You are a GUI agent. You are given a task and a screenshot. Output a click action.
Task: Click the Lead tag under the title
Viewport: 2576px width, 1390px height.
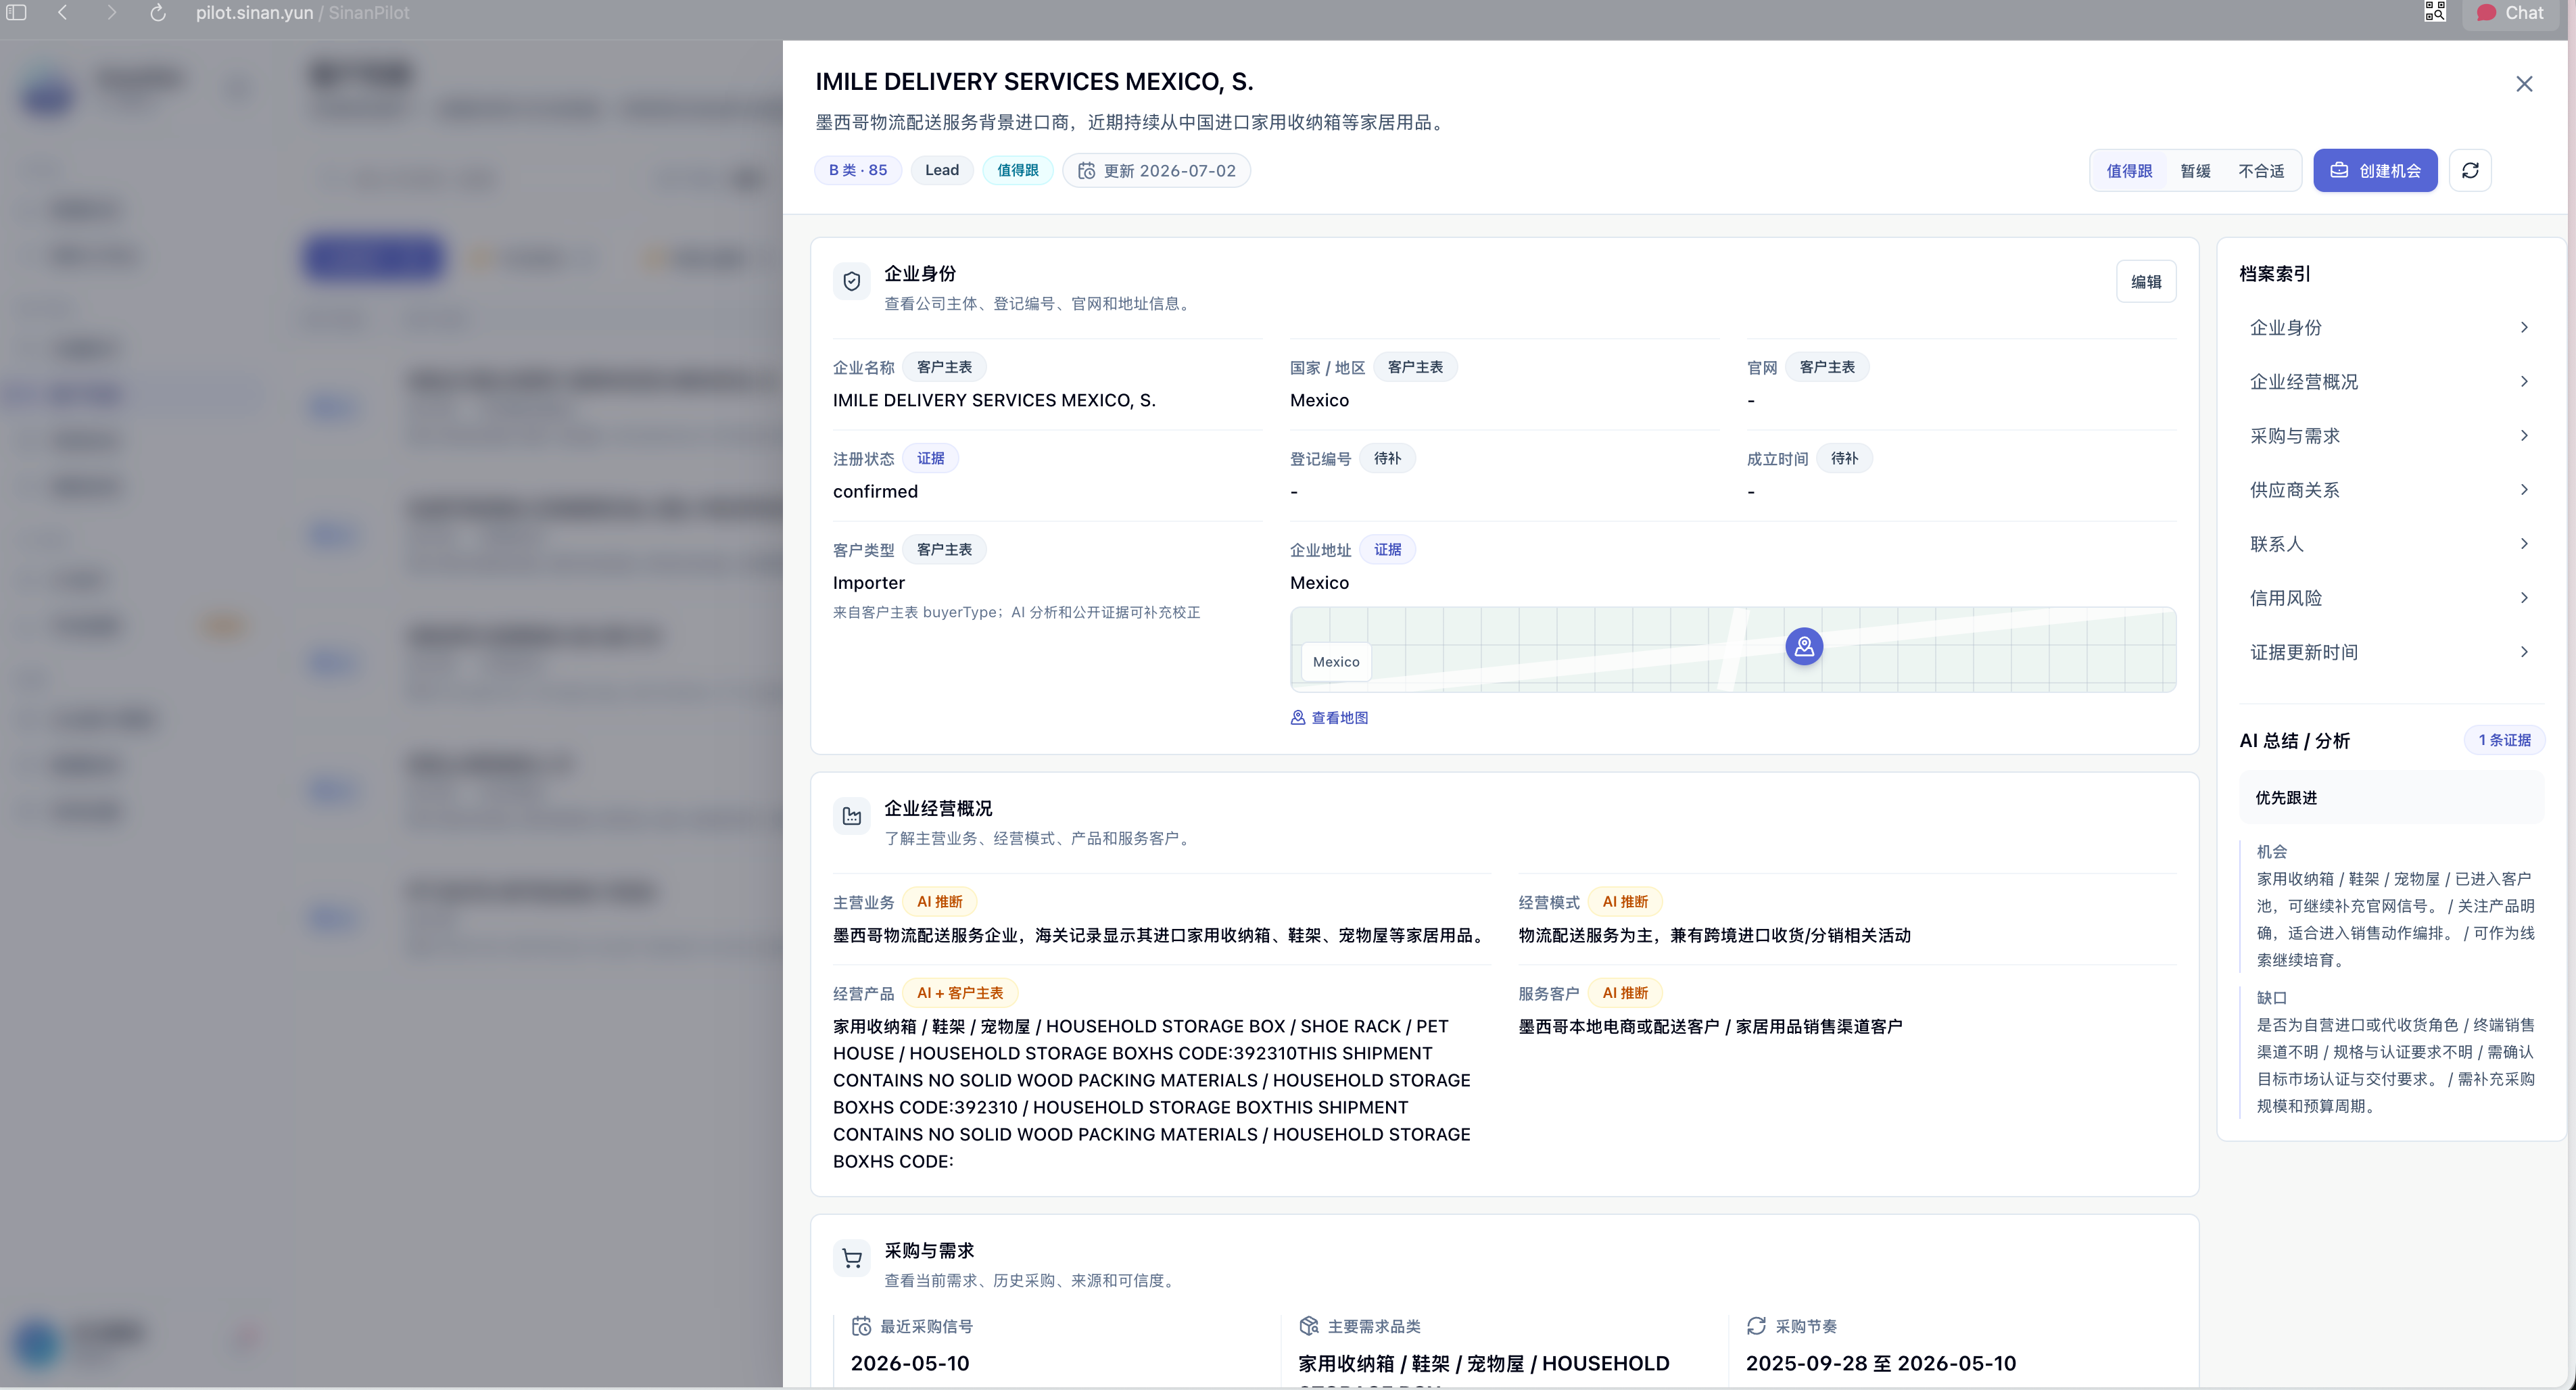point(942,170)
